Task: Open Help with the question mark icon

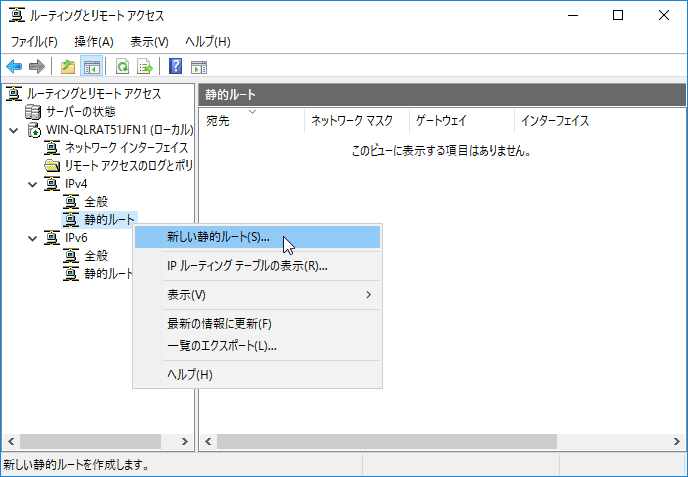Action: [x=176, y=67]
